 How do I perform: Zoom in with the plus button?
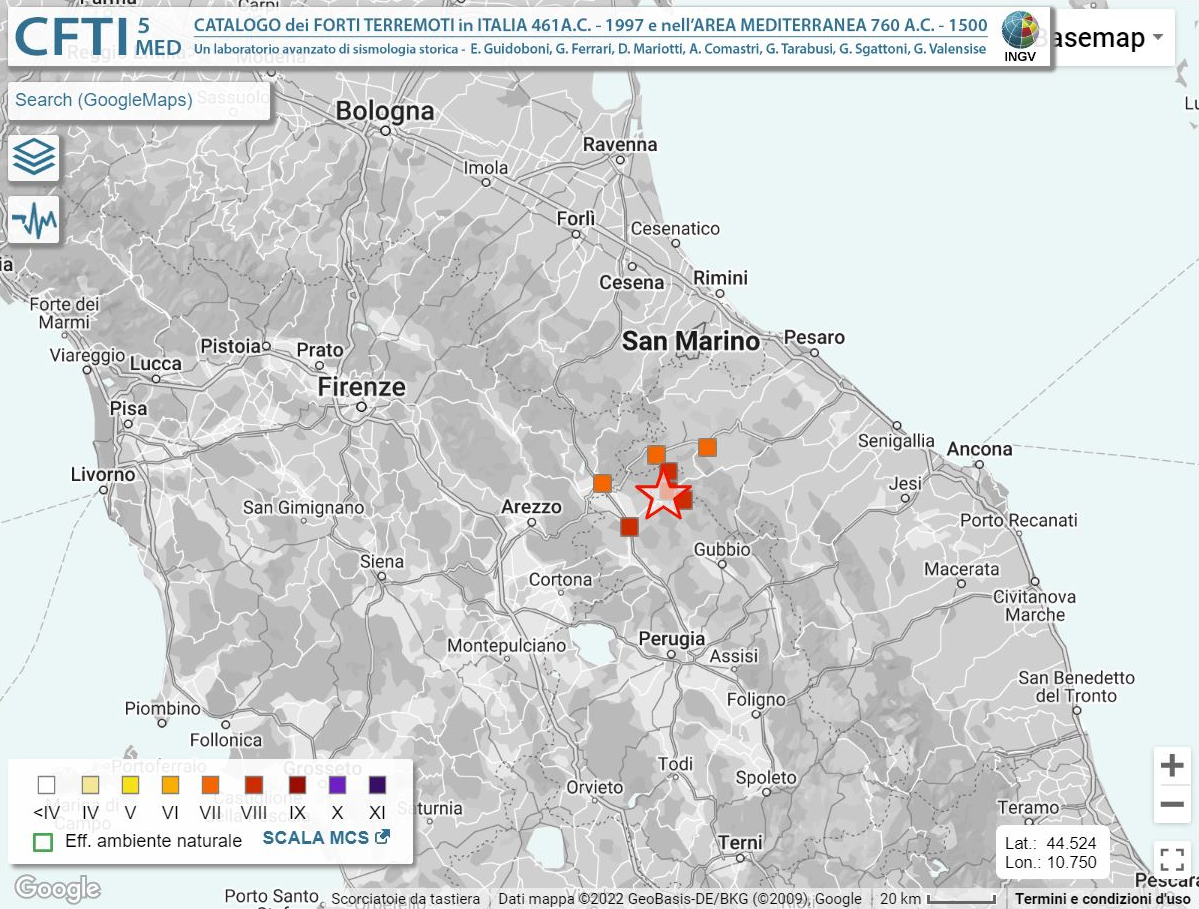1172,767
